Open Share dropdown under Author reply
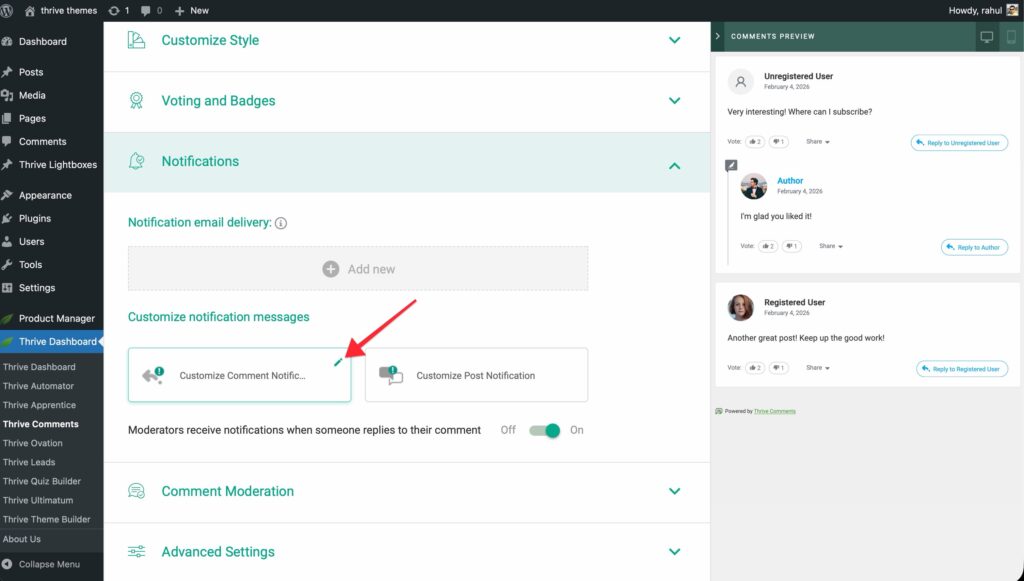The image size is (1024, 581). pos(830,246)
